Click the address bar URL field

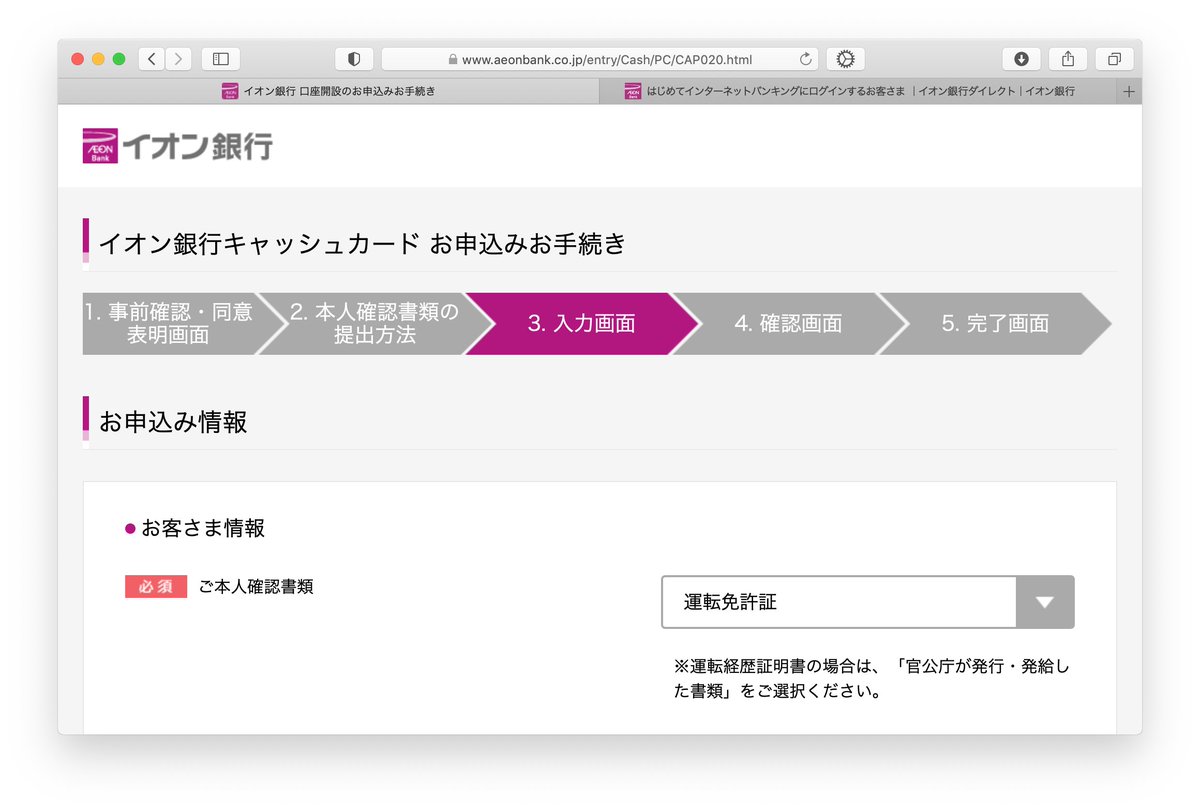click(x=600, y=59)
